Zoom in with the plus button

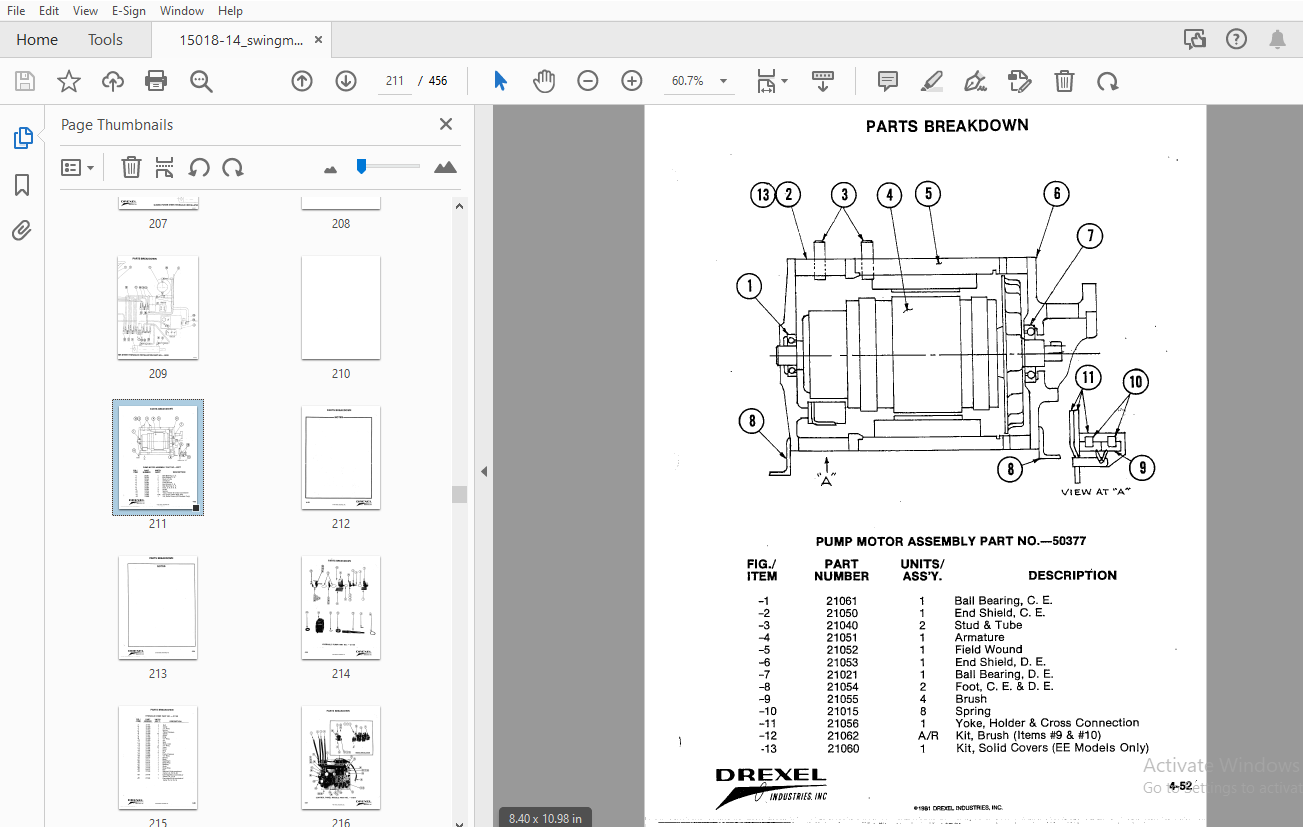(632, 81)
